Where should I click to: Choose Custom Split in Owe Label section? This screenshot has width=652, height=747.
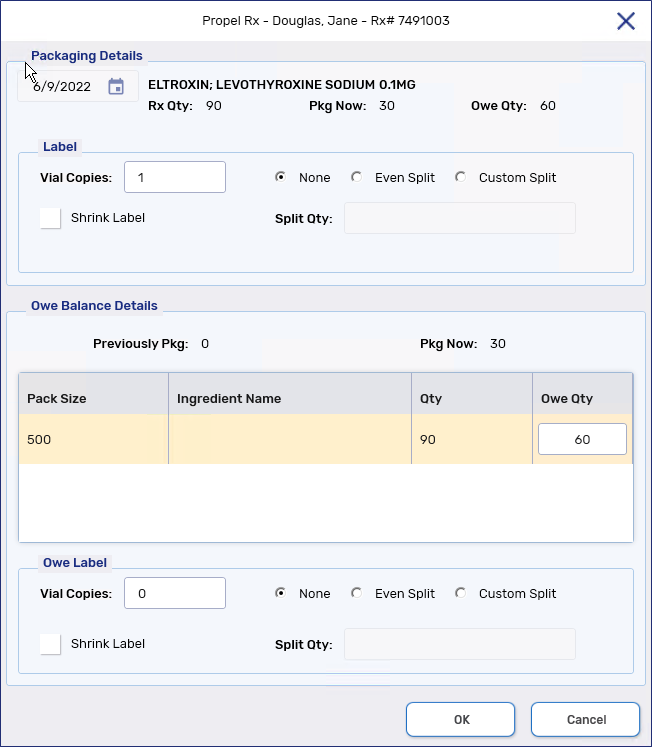point(461,593)
